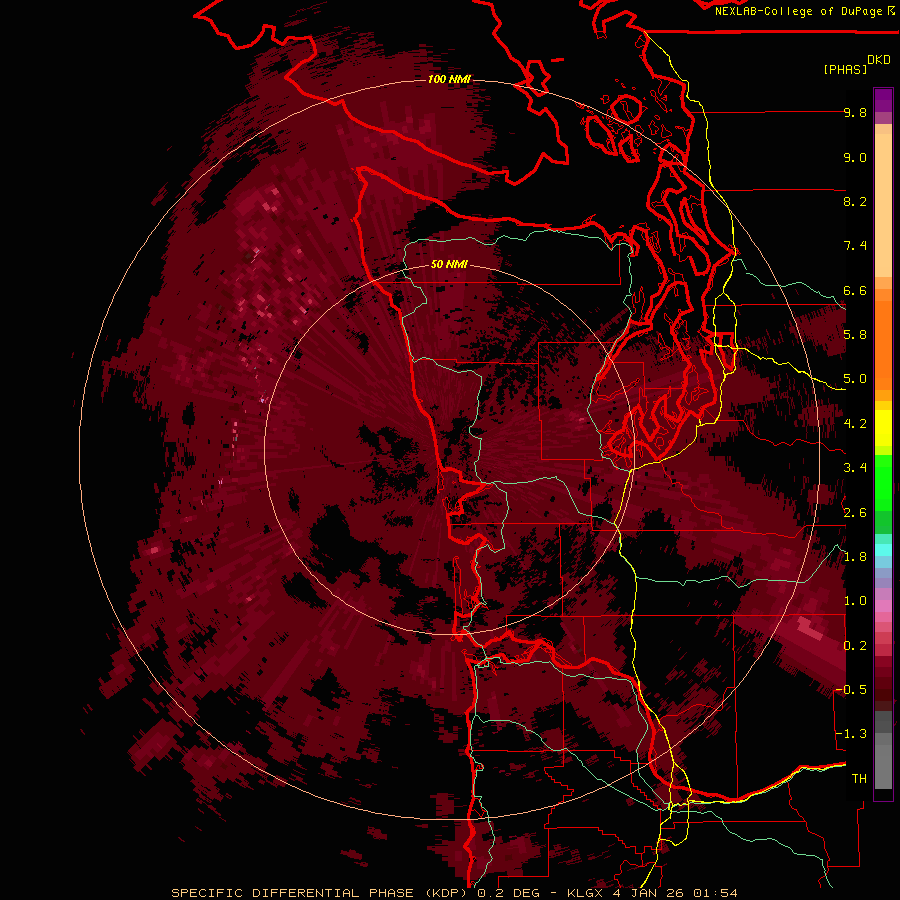Click the 9.8 value on color scale
900x900 pixels.
pyautogui.click(x=855, y=113)
